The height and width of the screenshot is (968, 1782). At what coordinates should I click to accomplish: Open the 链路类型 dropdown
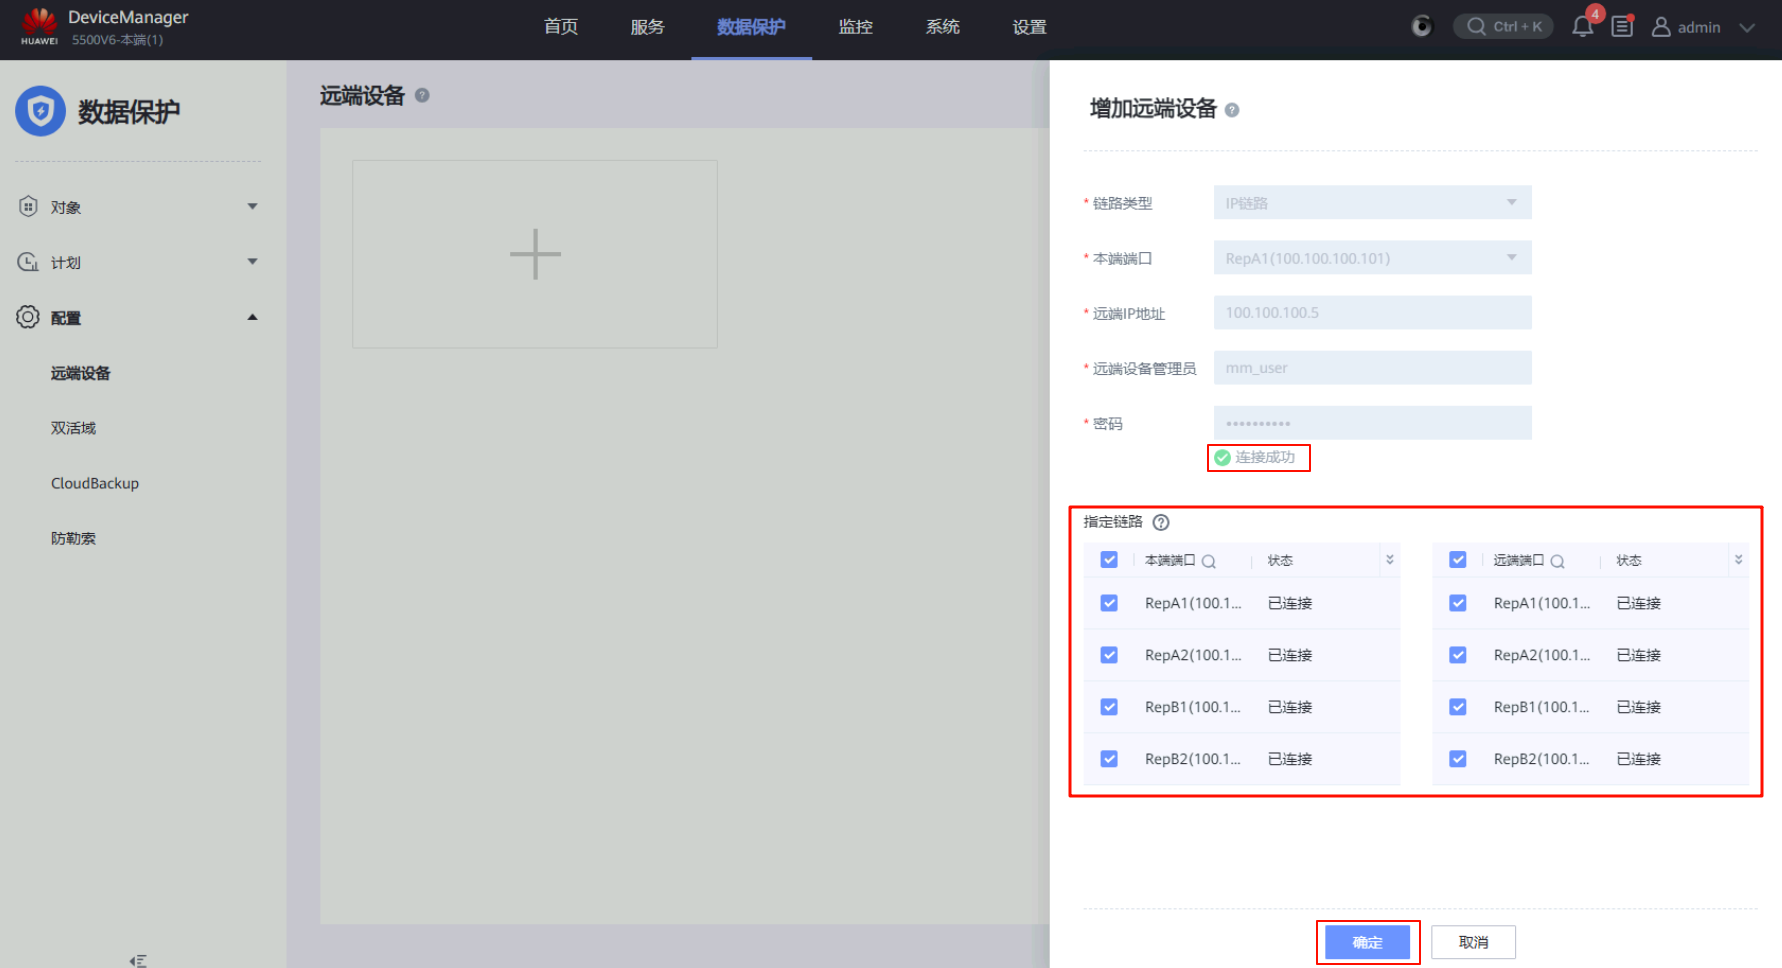[x=1371, y=203]
